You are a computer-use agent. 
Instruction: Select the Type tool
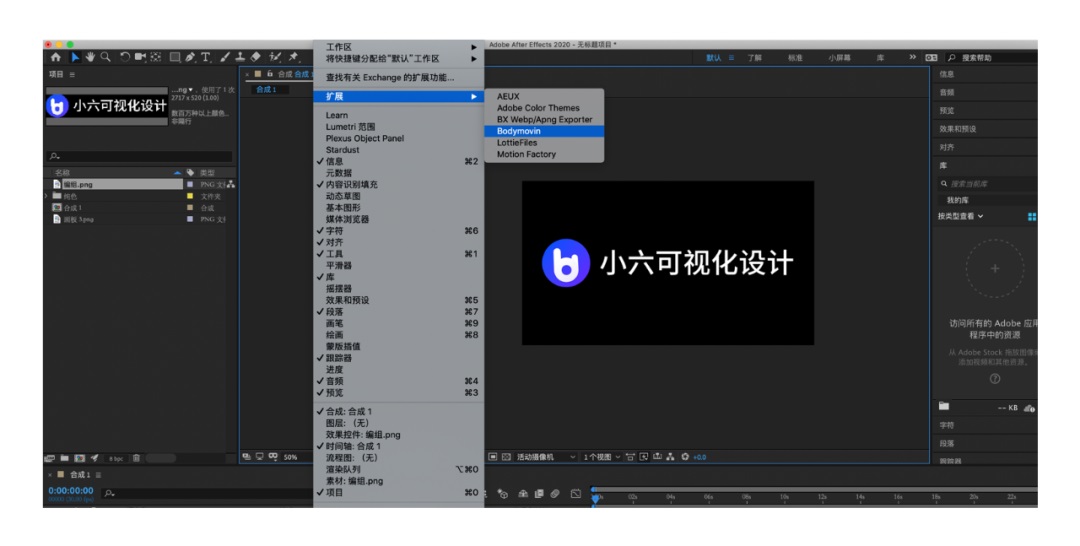pyautogui.click(x=205, y=57)
